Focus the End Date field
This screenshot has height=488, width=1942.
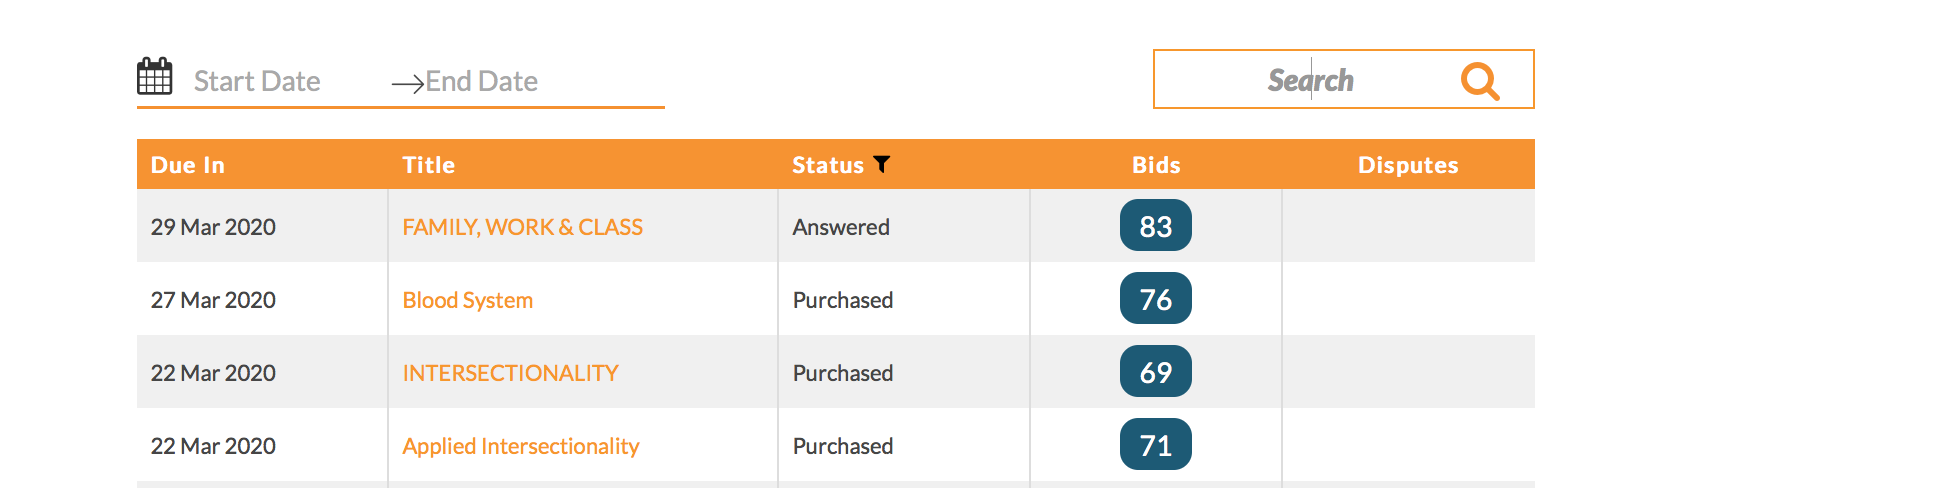coord(482,81)
